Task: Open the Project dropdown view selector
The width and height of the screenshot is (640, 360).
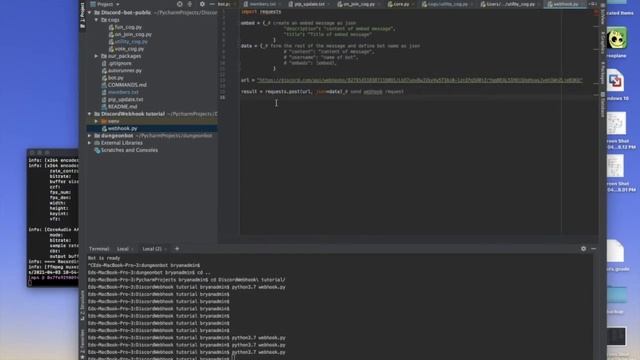Action: click(x=104, y=4)
